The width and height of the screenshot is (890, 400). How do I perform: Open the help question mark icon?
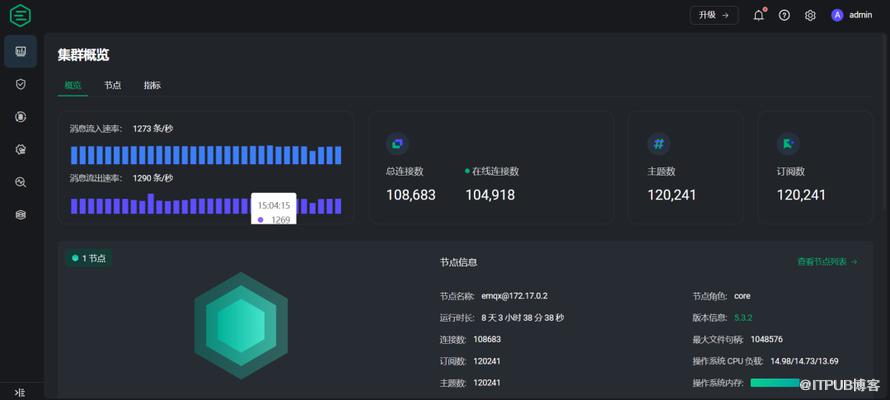(x=784, y=15)
